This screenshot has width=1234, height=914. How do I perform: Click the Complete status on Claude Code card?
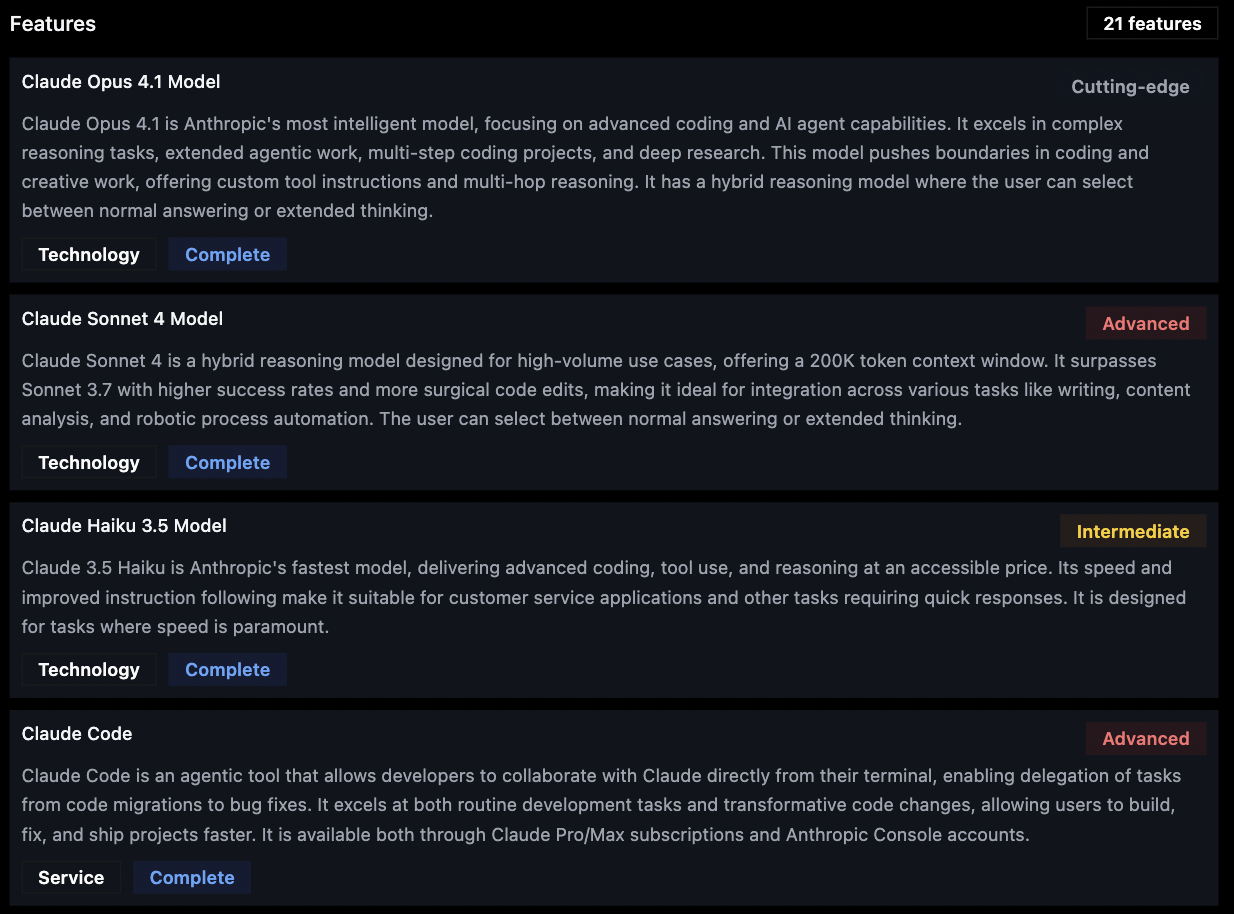click(x=191, y=878)
